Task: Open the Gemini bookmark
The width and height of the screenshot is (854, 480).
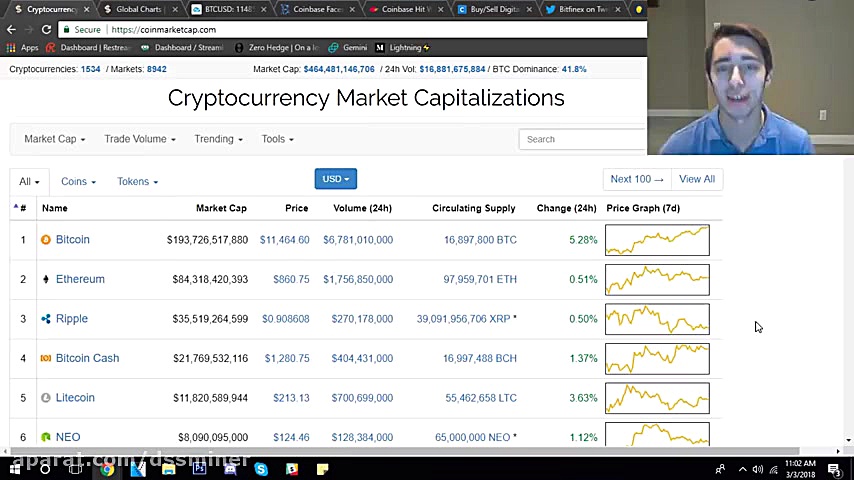Action: pos(348,47)
